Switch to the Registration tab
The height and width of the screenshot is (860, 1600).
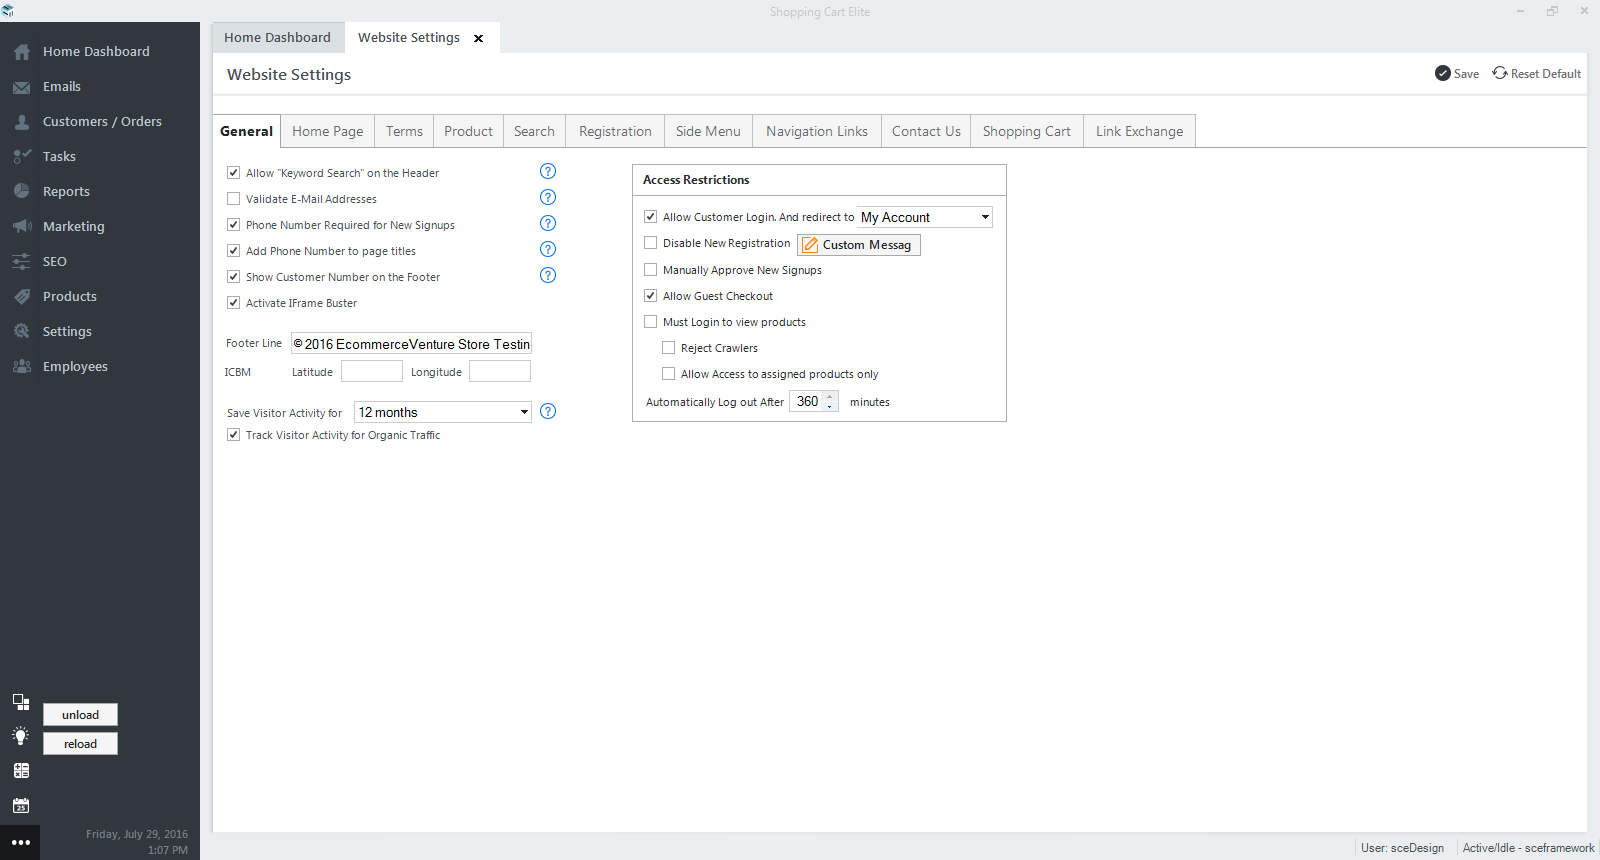[615, 131]
